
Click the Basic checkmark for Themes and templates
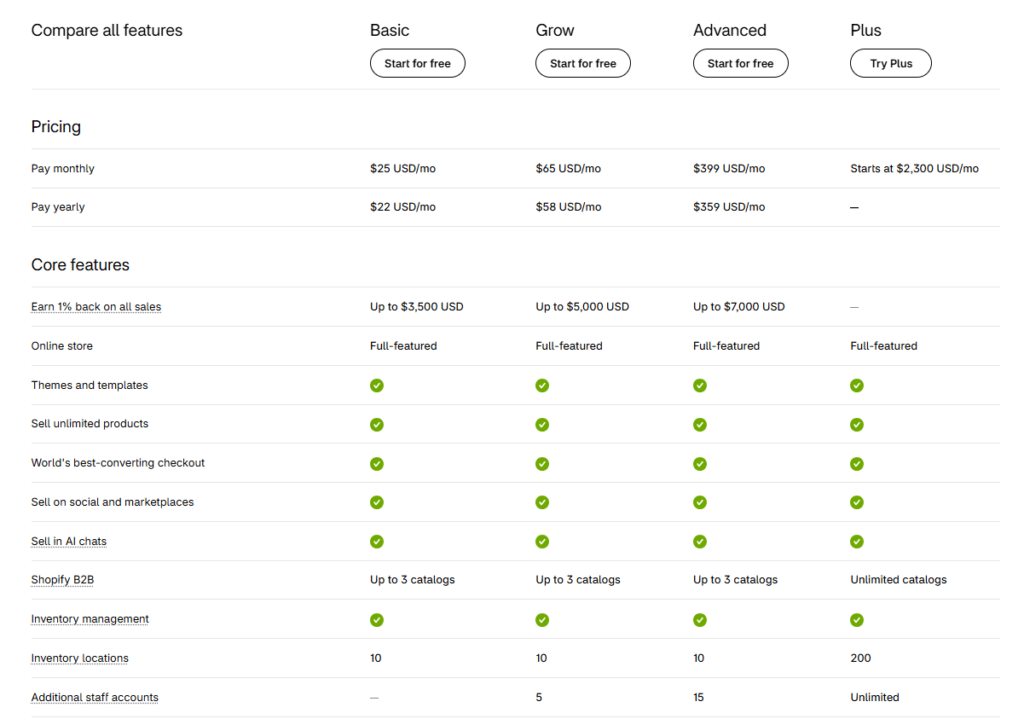click(377, 385)
